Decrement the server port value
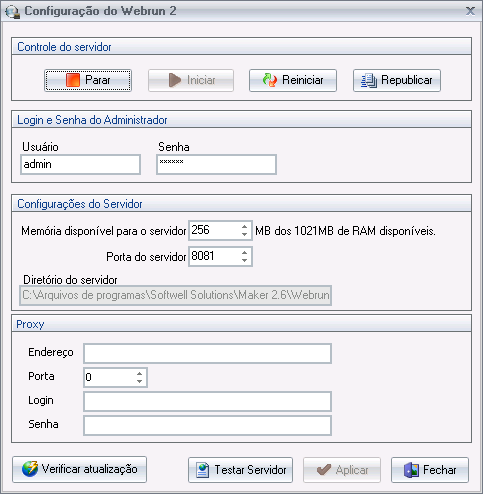The image size is (483, 494). click(245, 260)
